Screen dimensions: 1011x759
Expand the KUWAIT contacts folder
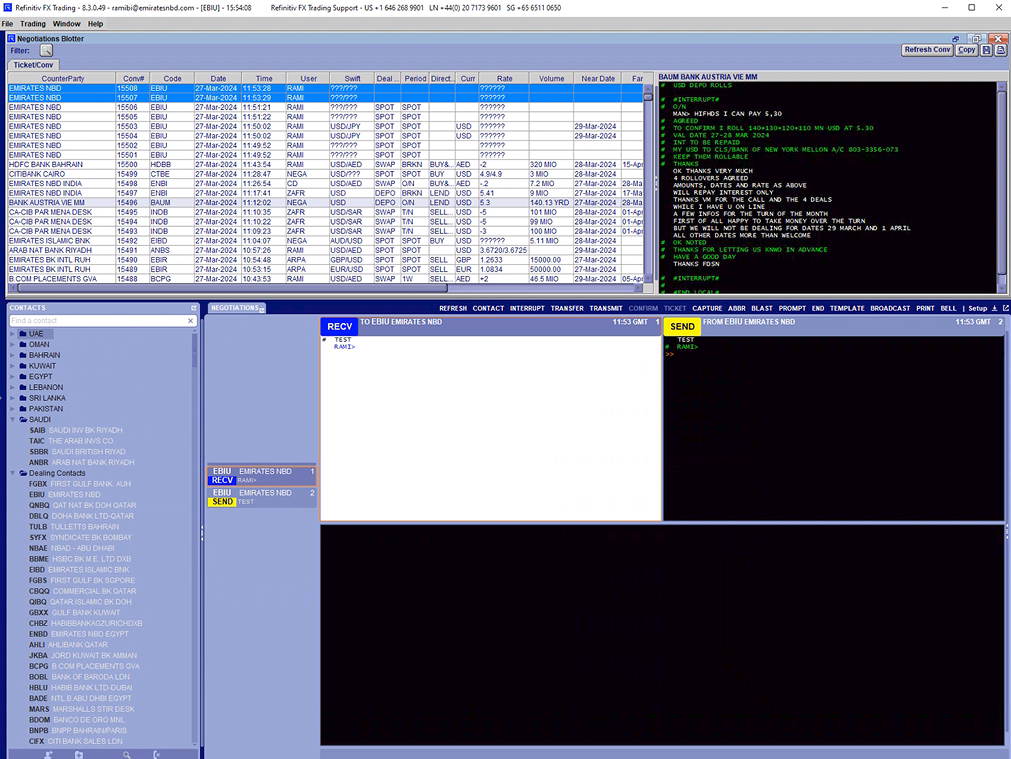point(12,366)
